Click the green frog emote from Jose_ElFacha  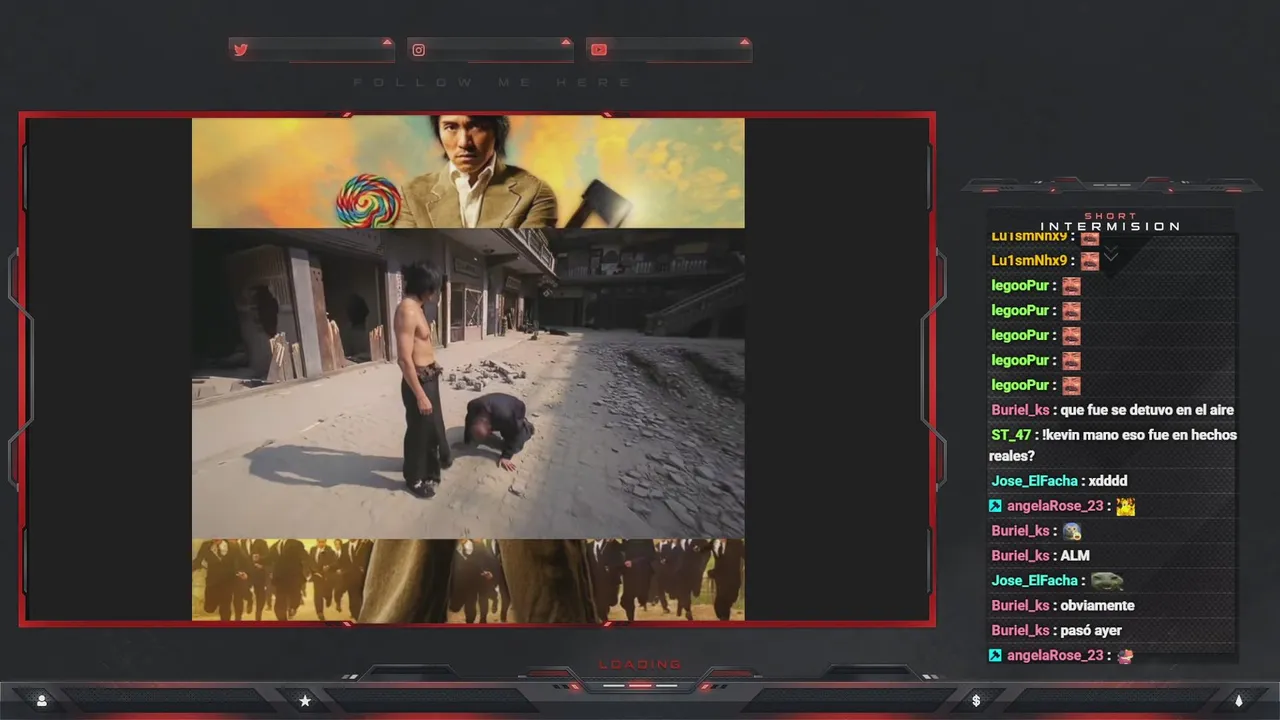pyautogui.click(x=1107, y=581)
